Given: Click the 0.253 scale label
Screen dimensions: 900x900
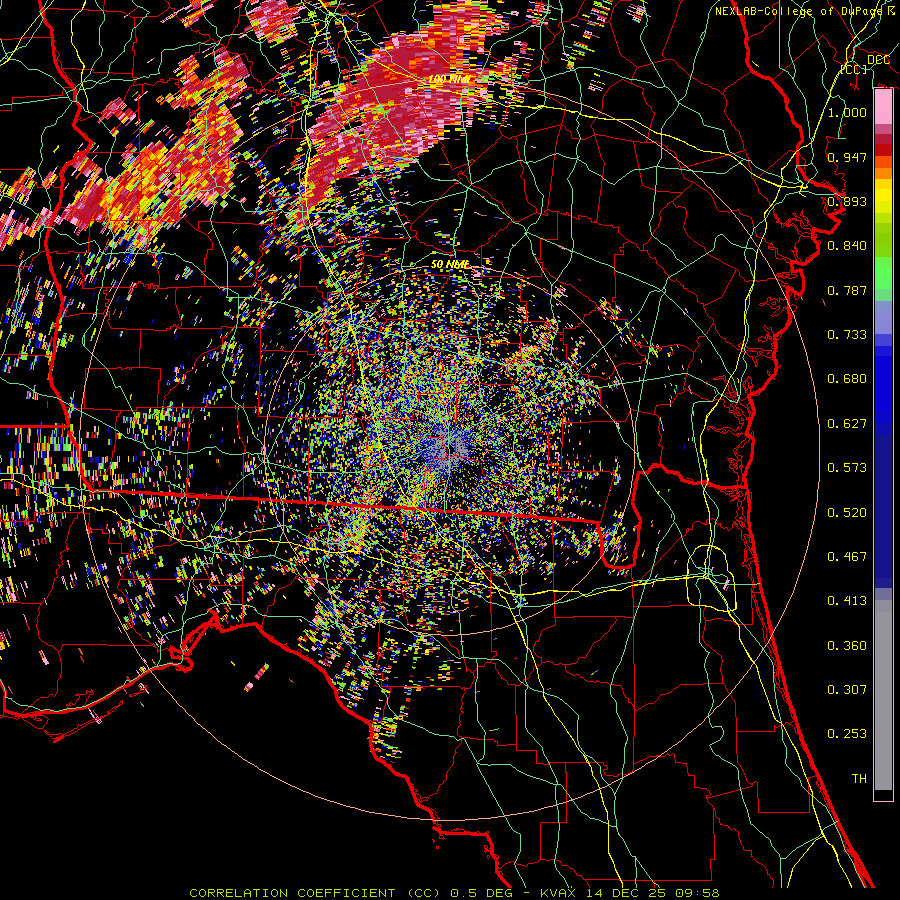Looking at the screenshot, I should (x=847, y=734).
